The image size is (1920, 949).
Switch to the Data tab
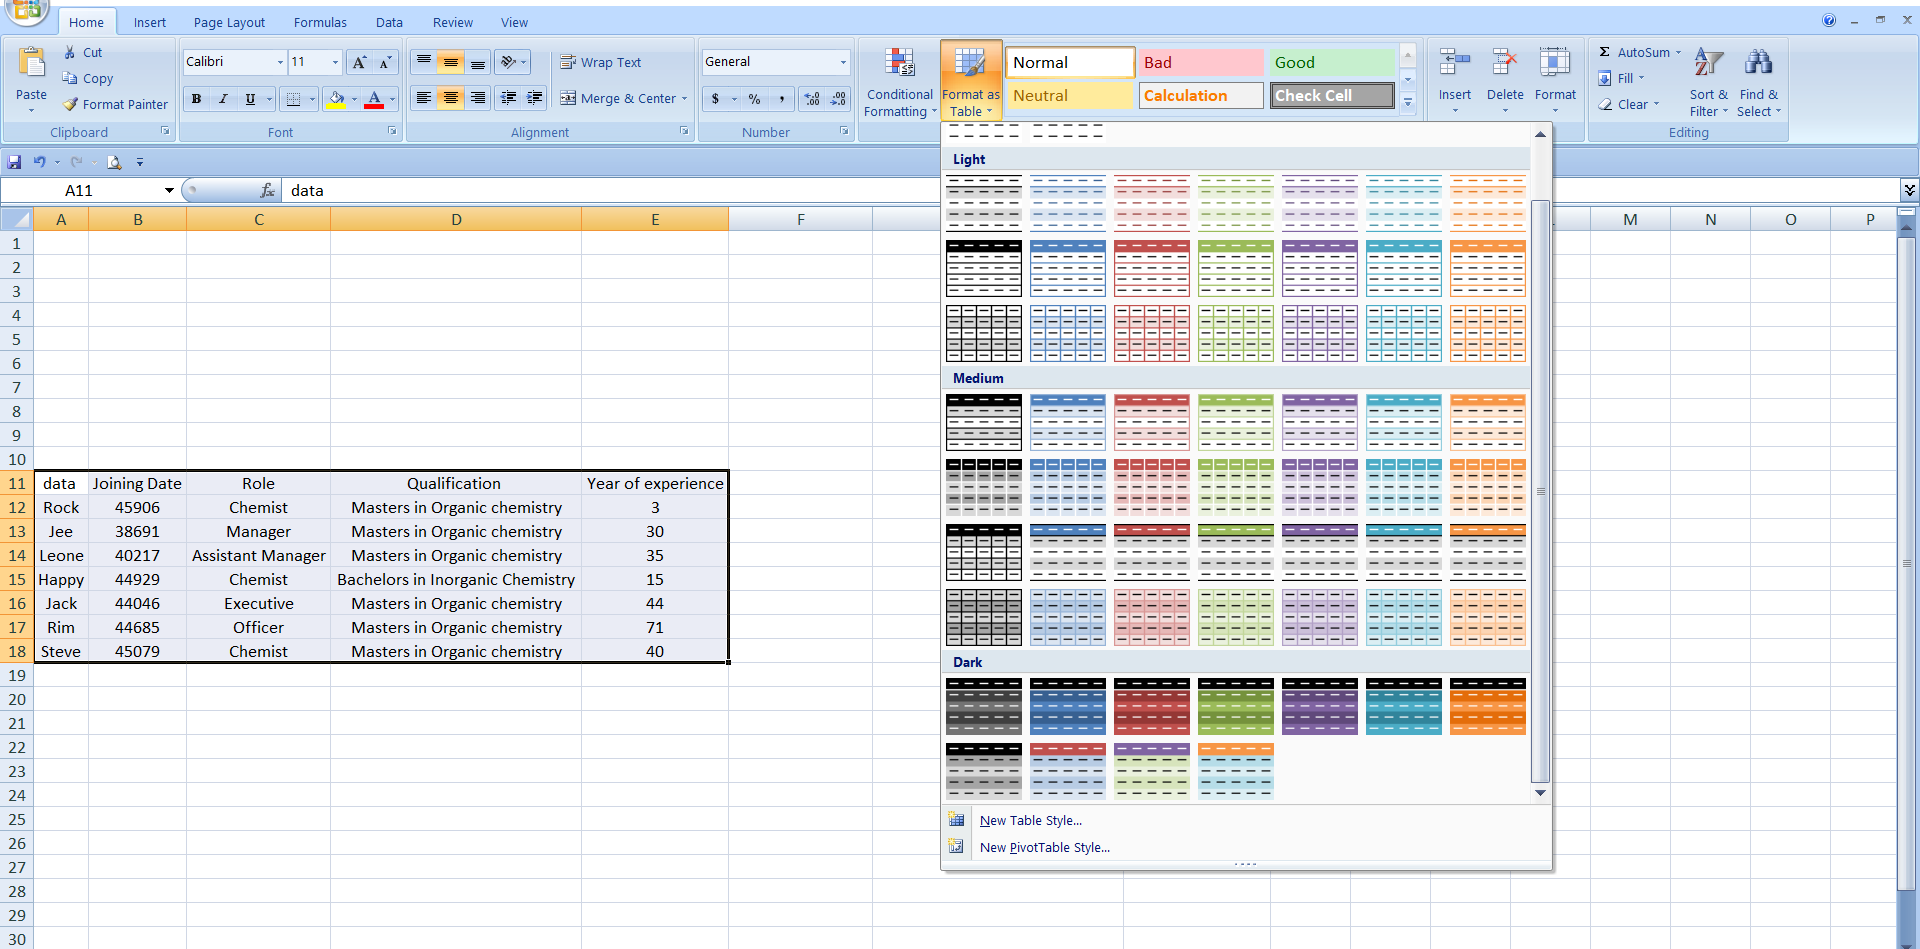389,22
